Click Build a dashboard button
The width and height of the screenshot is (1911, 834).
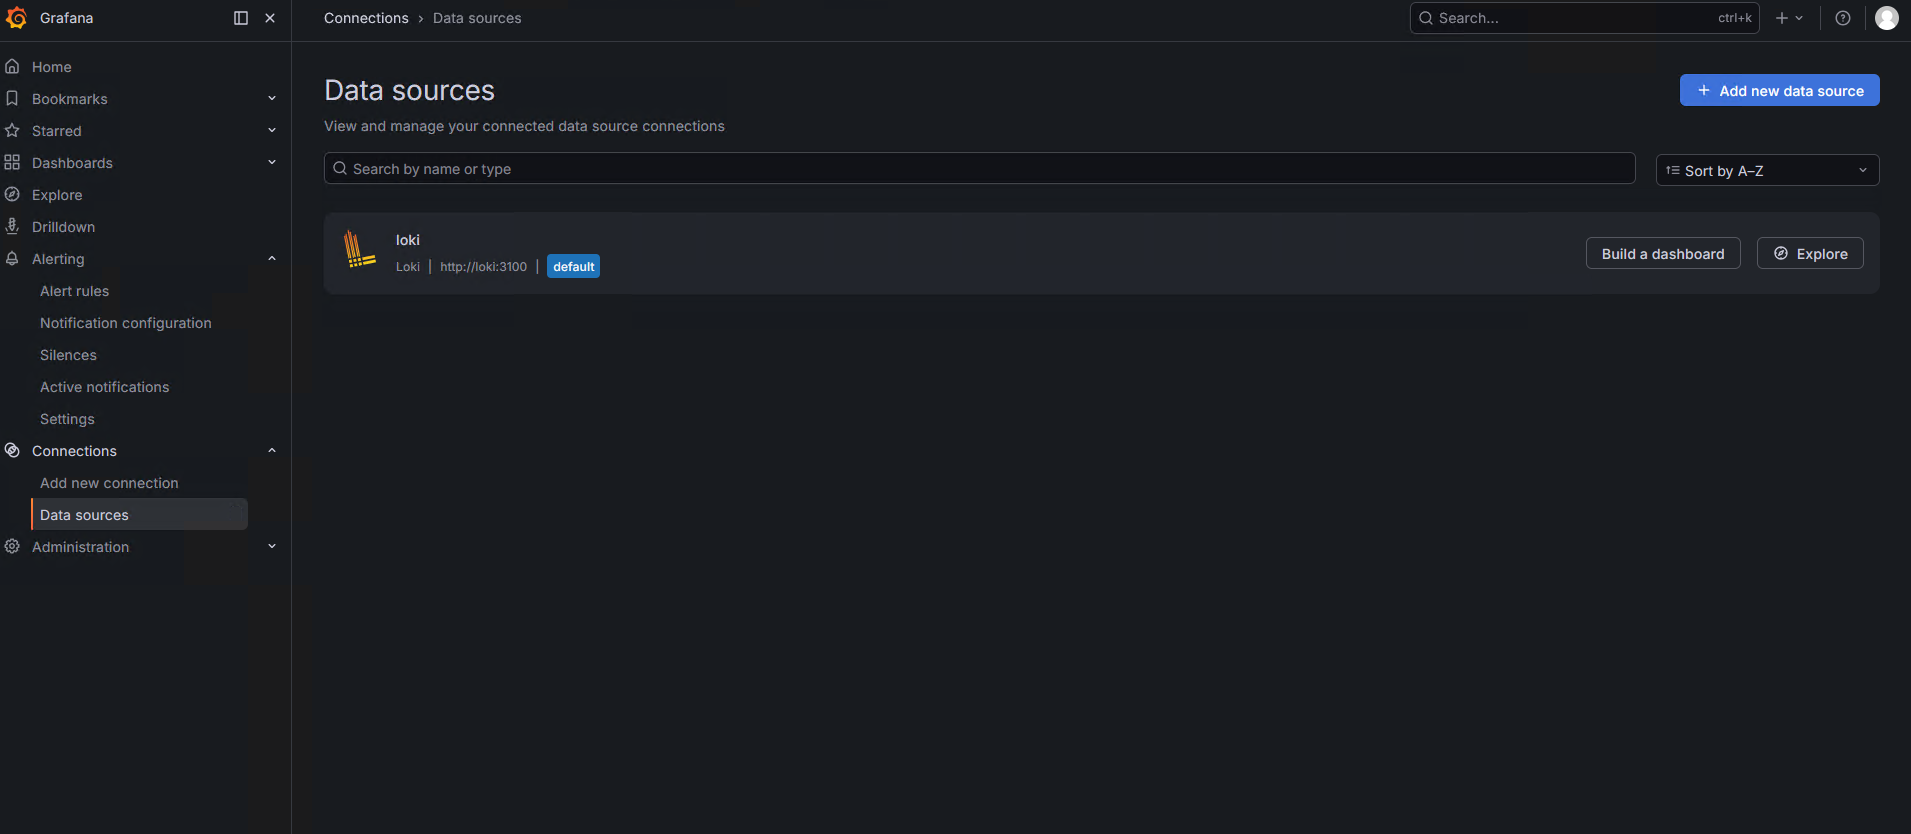pyautogui.click(x=1663, y=254)
